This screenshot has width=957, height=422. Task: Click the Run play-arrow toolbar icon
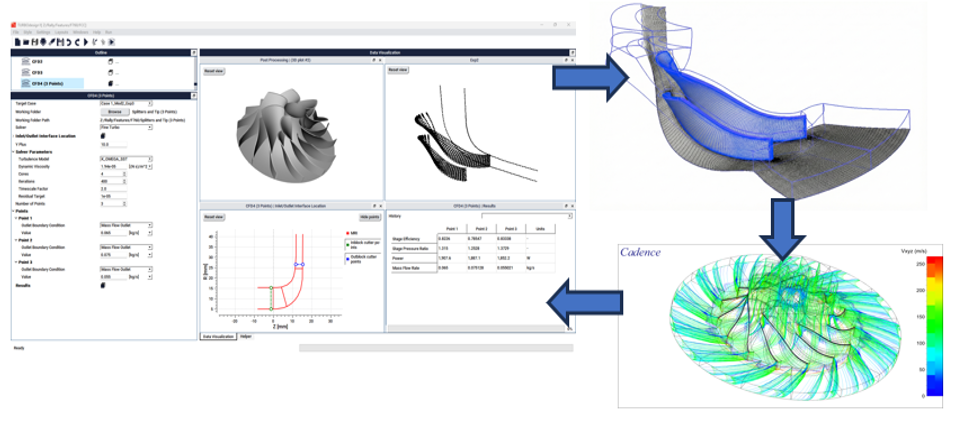pos(85,42)
